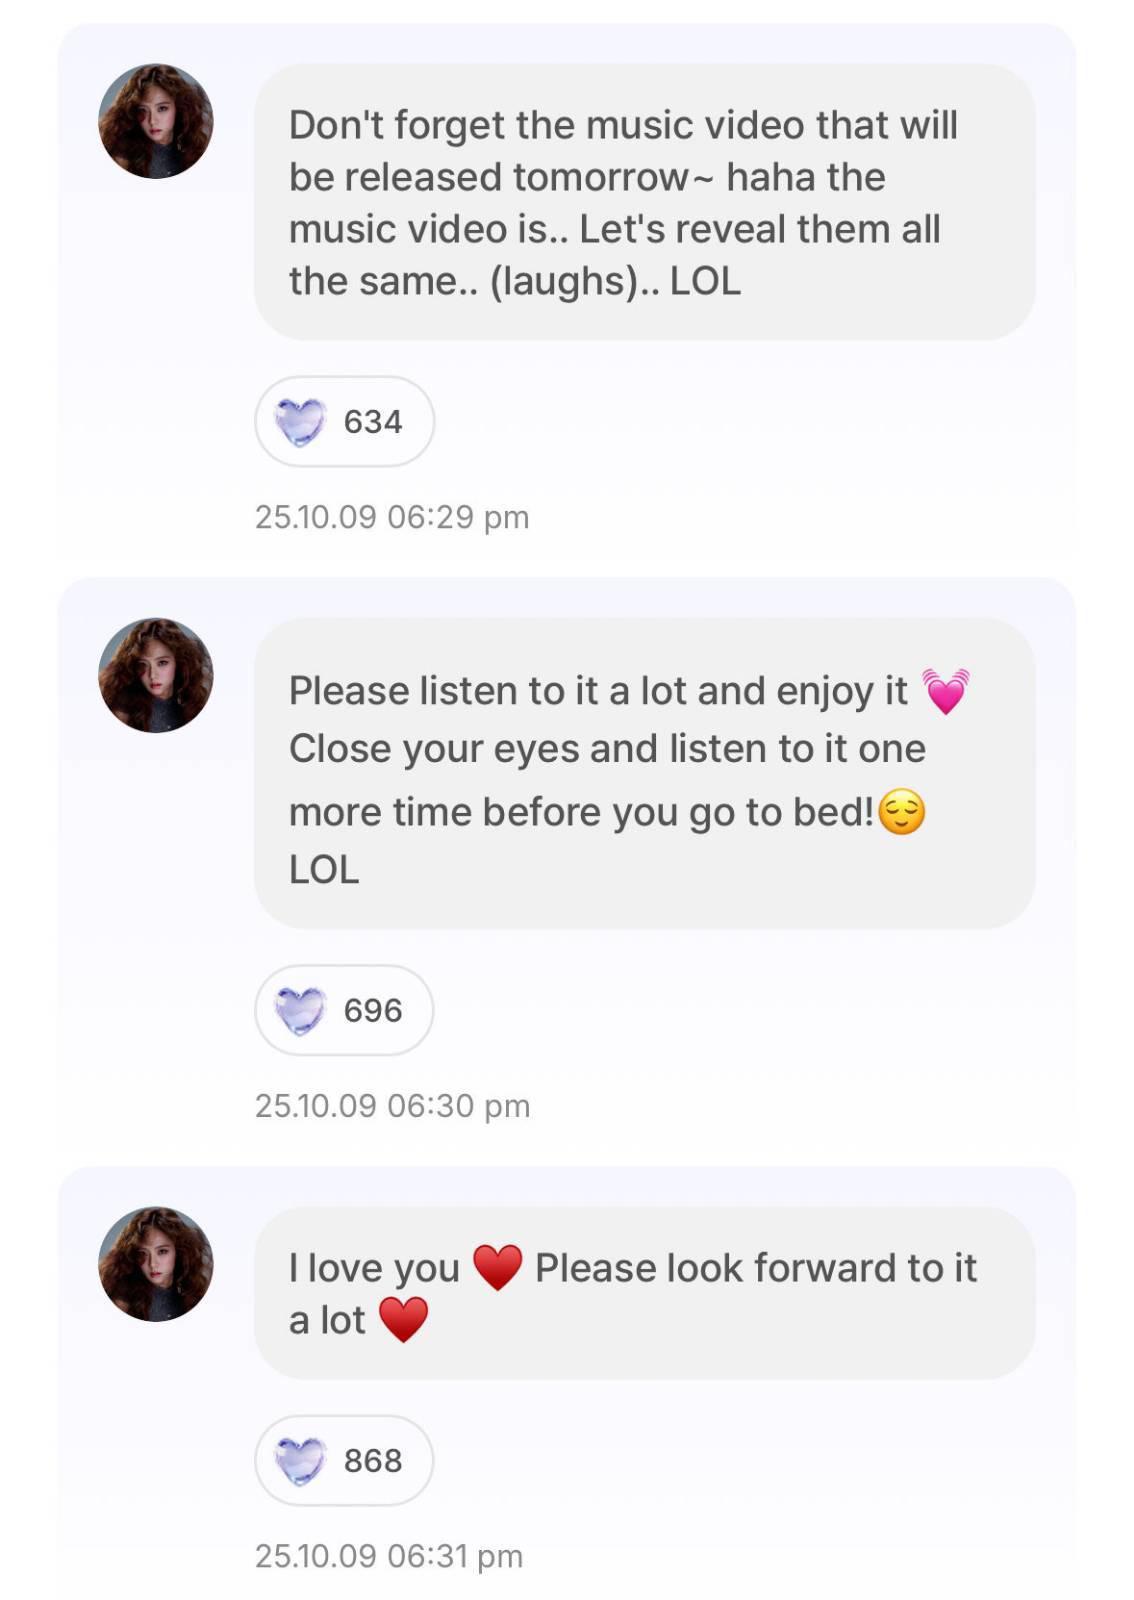
Task: Click the red heart after "a lot"
Action: (x=403, y=1320)
